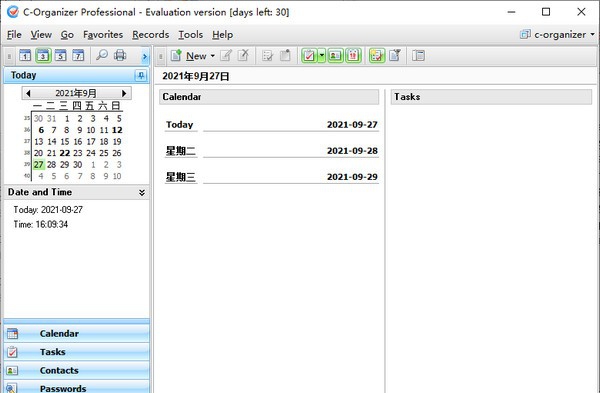Open the New button dropdown arrow

point(213,56)
